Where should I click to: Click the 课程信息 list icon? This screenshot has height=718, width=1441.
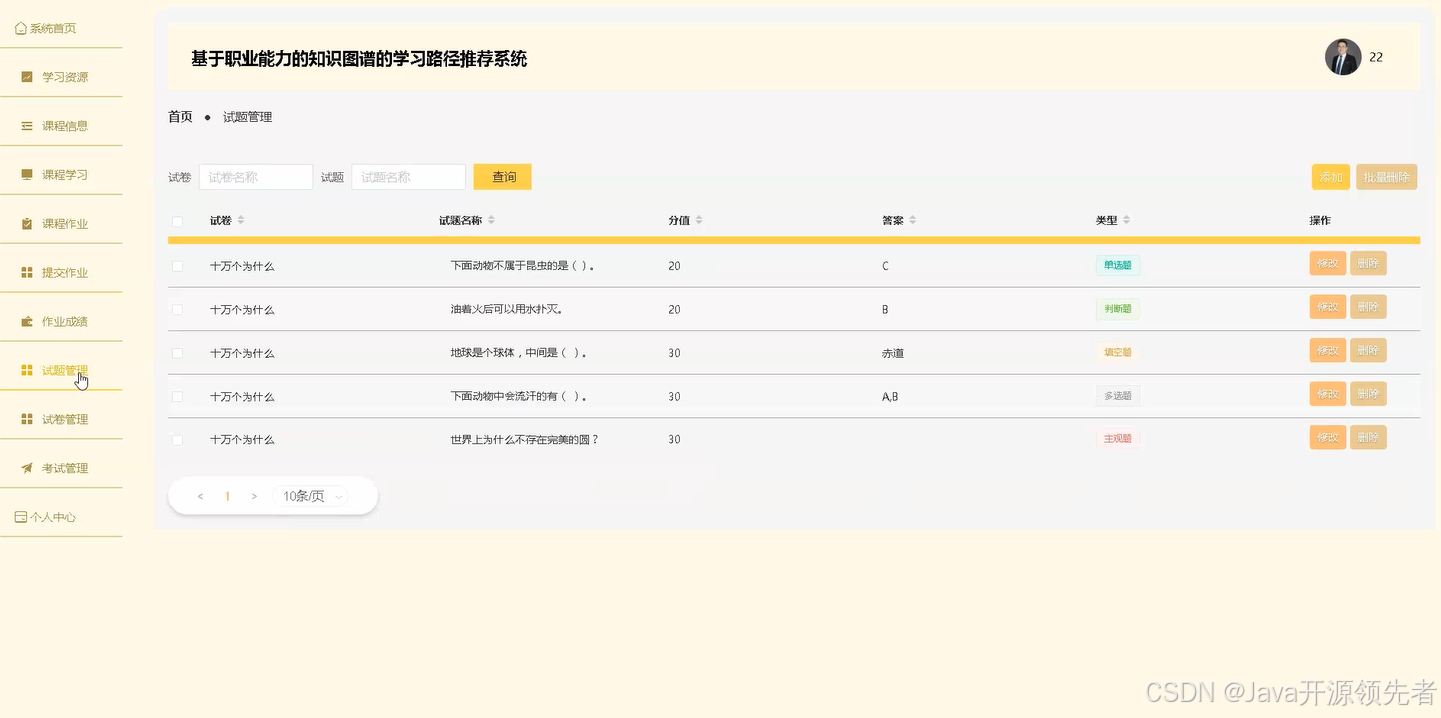tap(27, 124)
